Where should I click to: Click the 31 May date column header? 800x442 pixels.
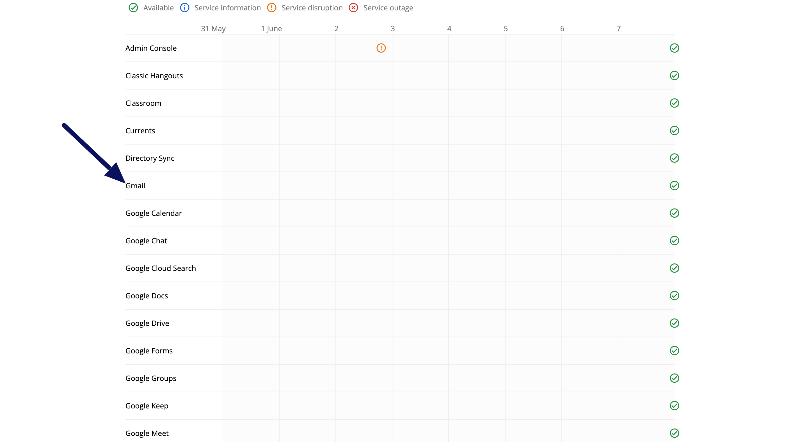(x=213, y=29)
